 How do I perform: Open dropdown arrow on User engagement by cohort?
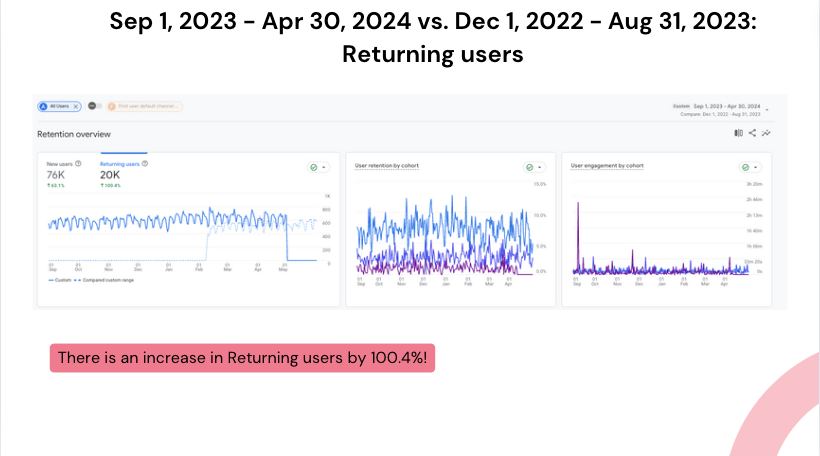click(756, 167)
